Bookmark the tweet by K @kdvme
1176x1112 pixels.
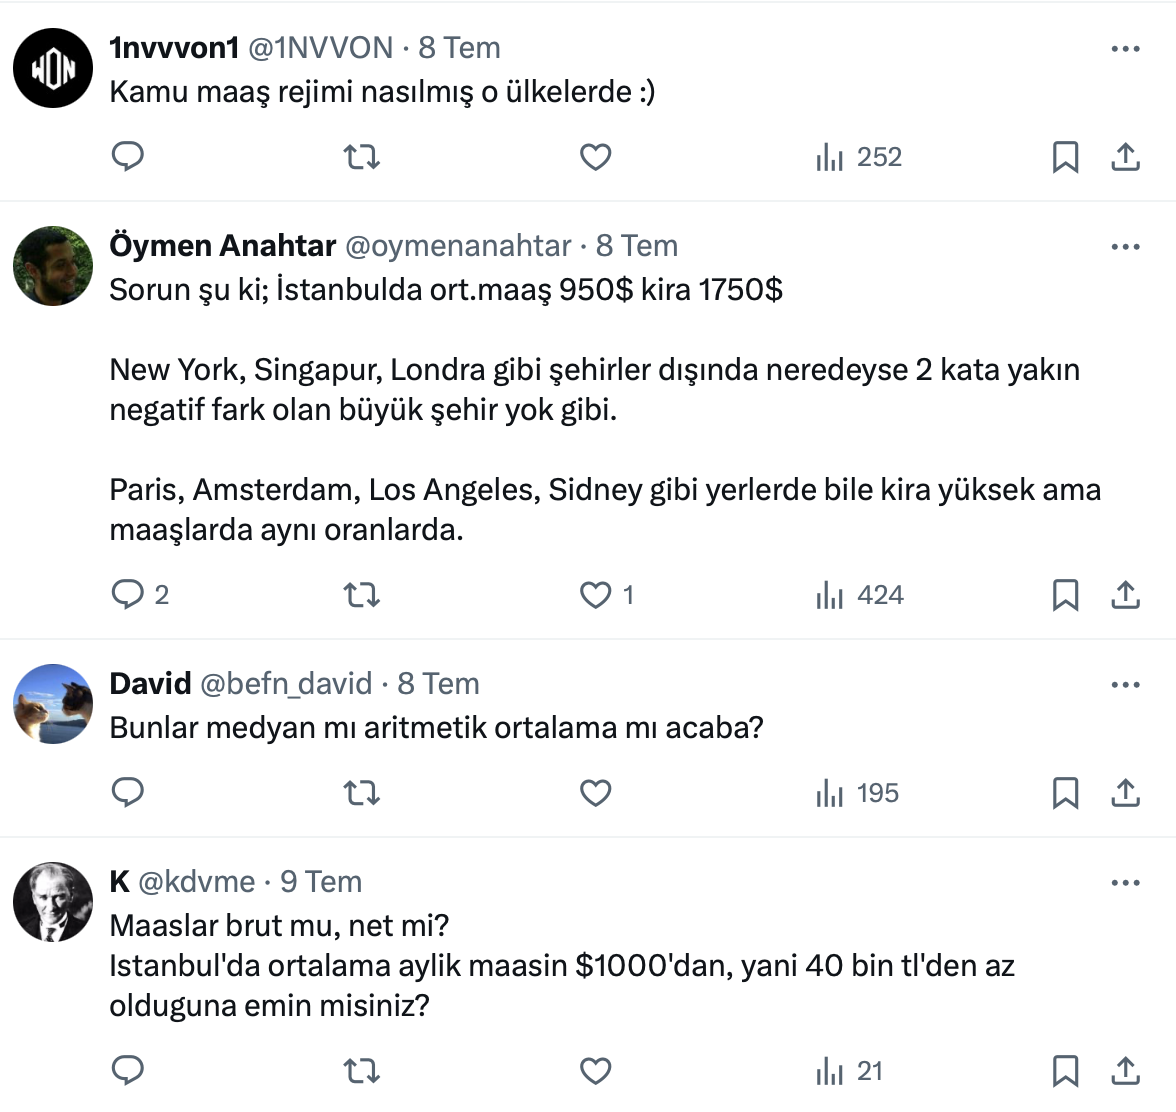(x=1065, y=1071)
